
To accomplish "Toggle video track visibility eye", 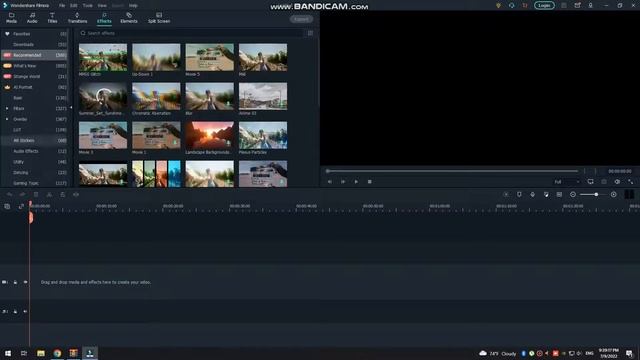I will click(x=25, y=282).
